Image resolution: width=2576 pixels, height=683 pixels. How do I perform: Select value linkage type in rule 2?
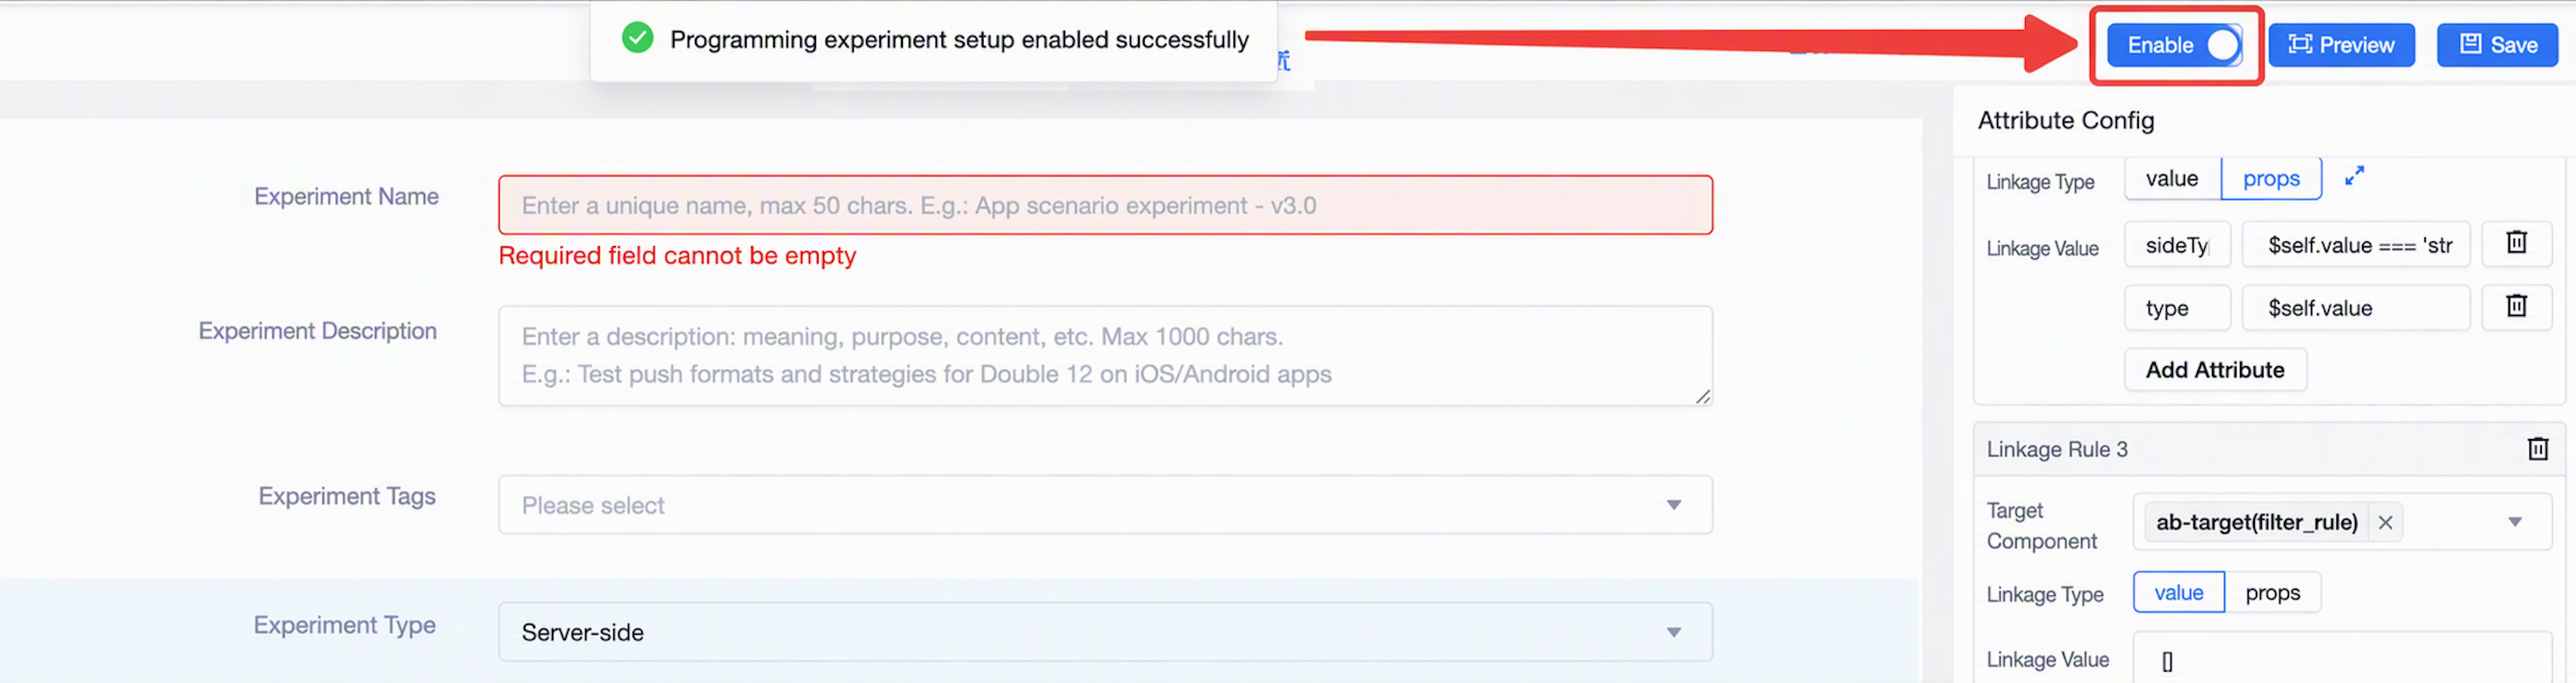coord(2172,179)
